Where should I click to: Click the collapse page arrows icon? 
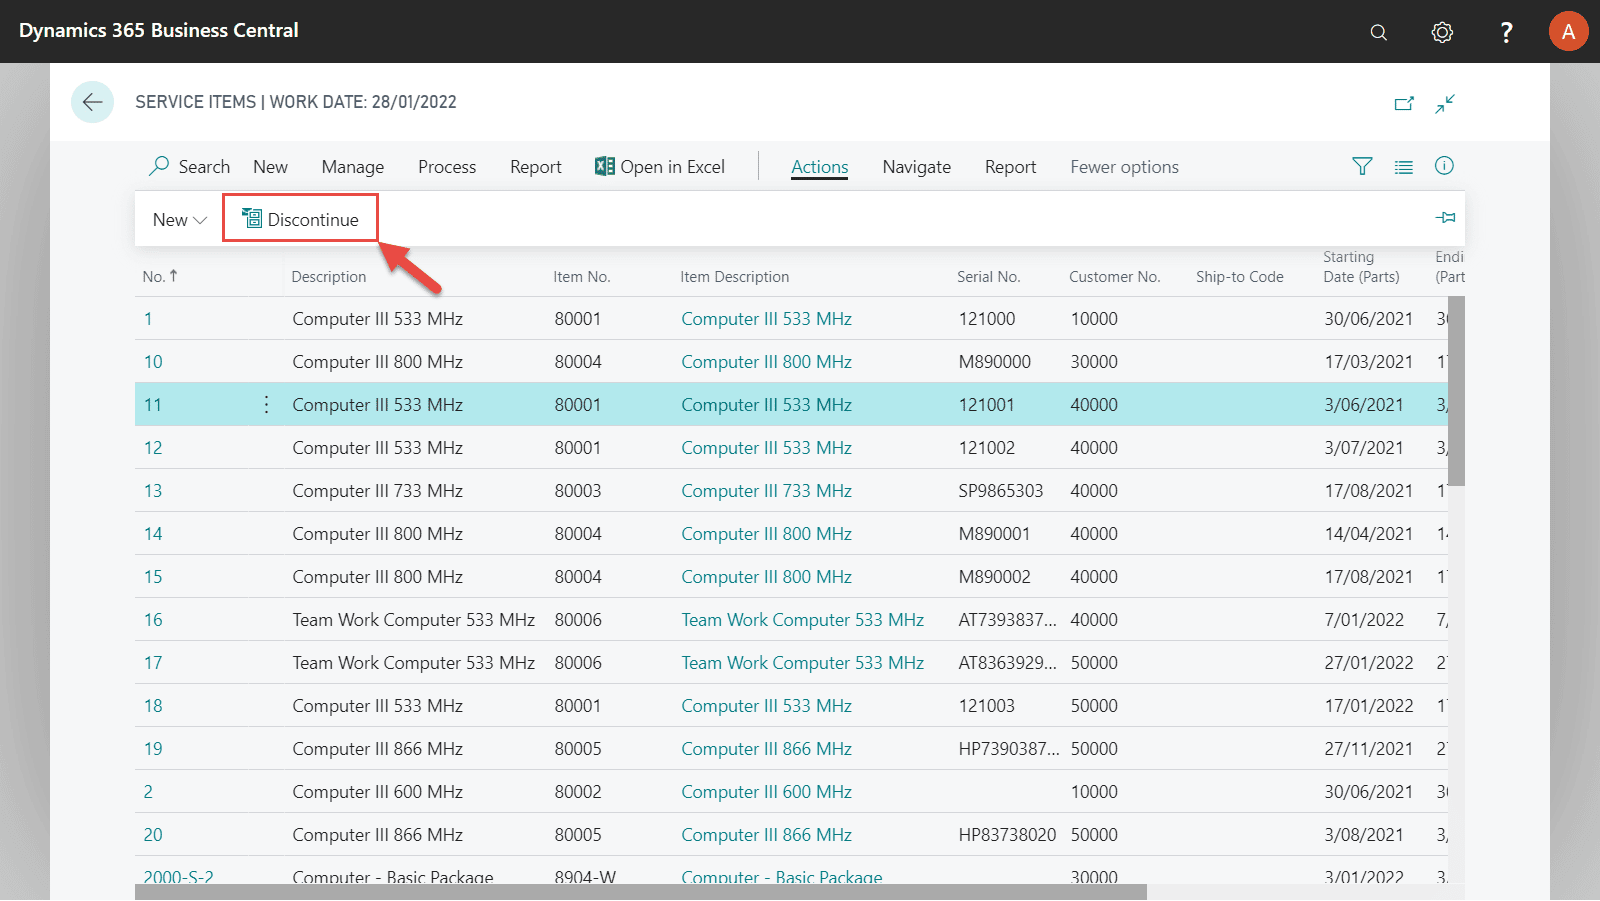click(x=1445, y=103)
